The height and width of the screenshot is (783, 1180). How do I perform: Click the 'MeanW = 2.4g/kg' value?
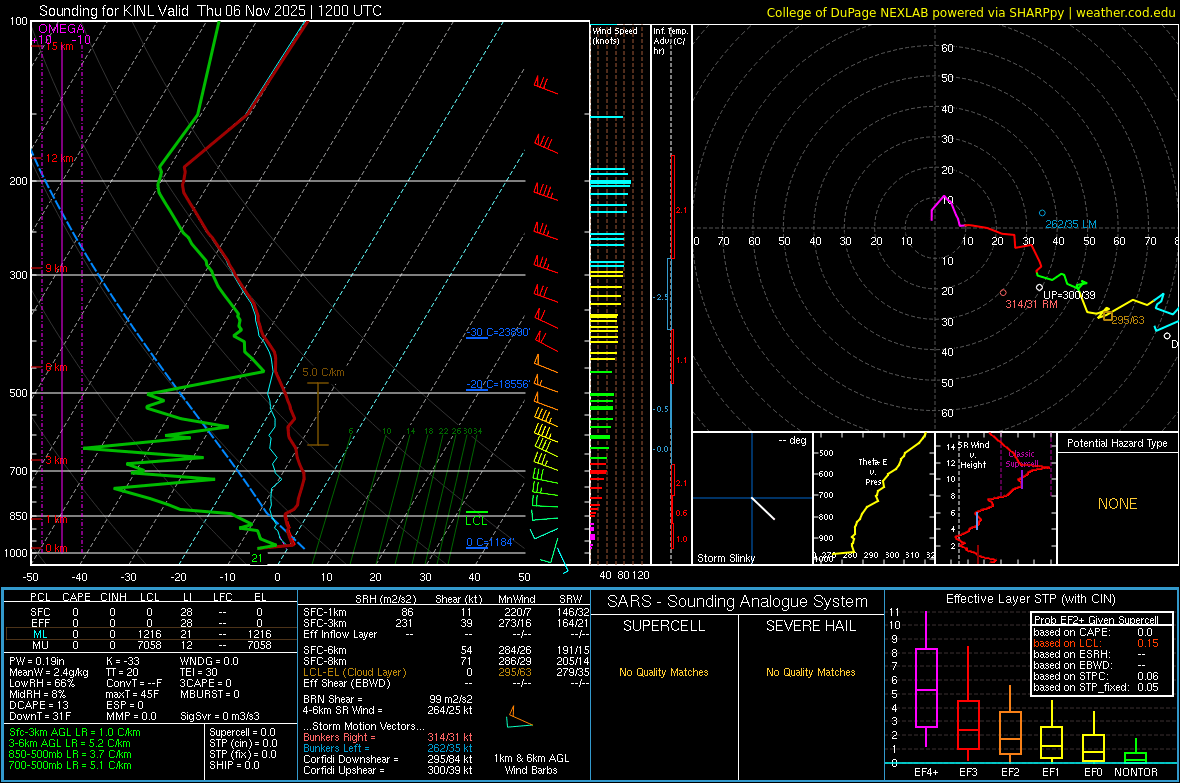pyautogui.click(x=48, y=672)
